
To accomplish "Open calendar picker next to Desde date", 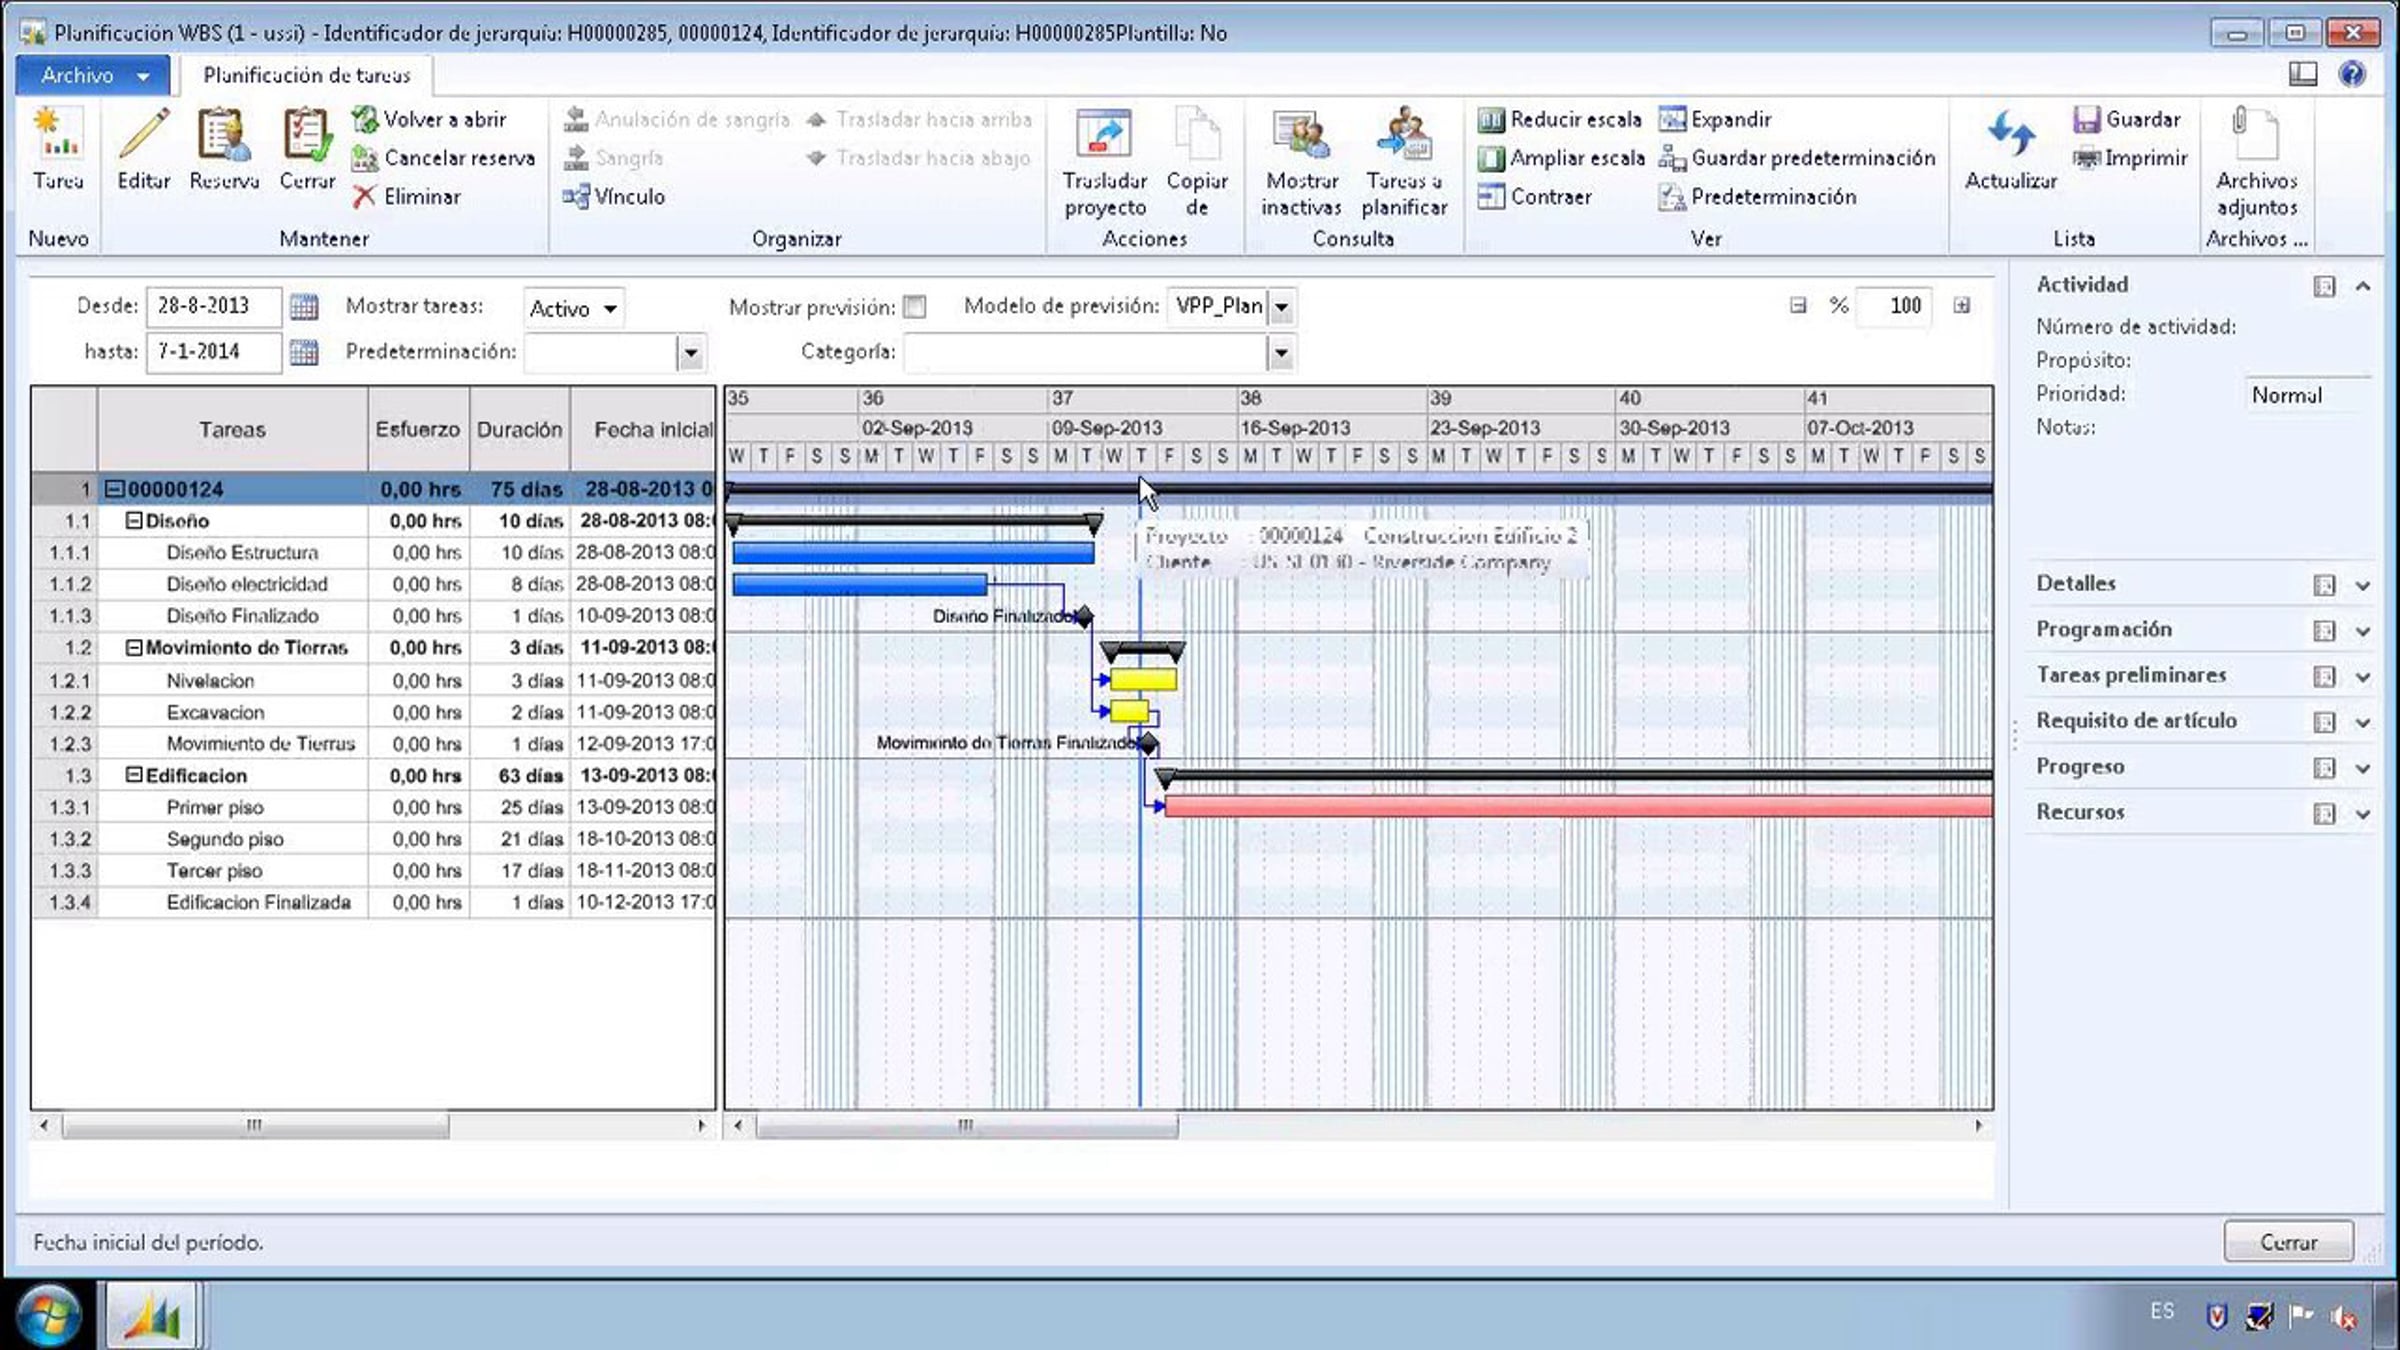I will [303, 307].
